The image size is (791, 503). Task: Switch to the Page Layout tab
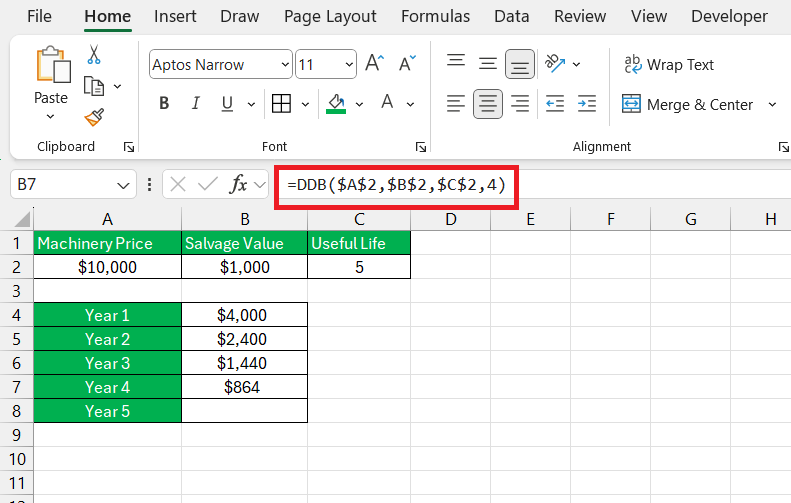pos(330,16)
